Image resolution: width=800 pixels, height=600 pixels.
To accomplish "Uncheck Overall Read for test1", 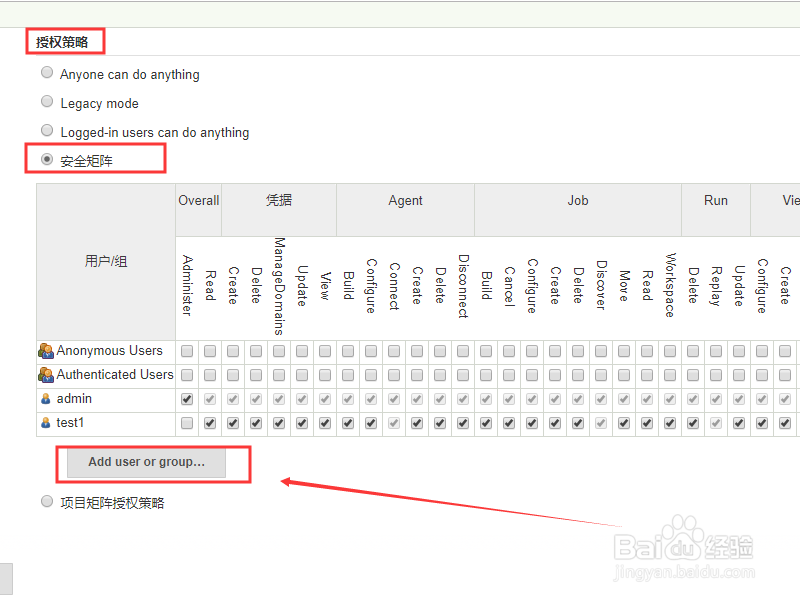I will pos(210,423).
